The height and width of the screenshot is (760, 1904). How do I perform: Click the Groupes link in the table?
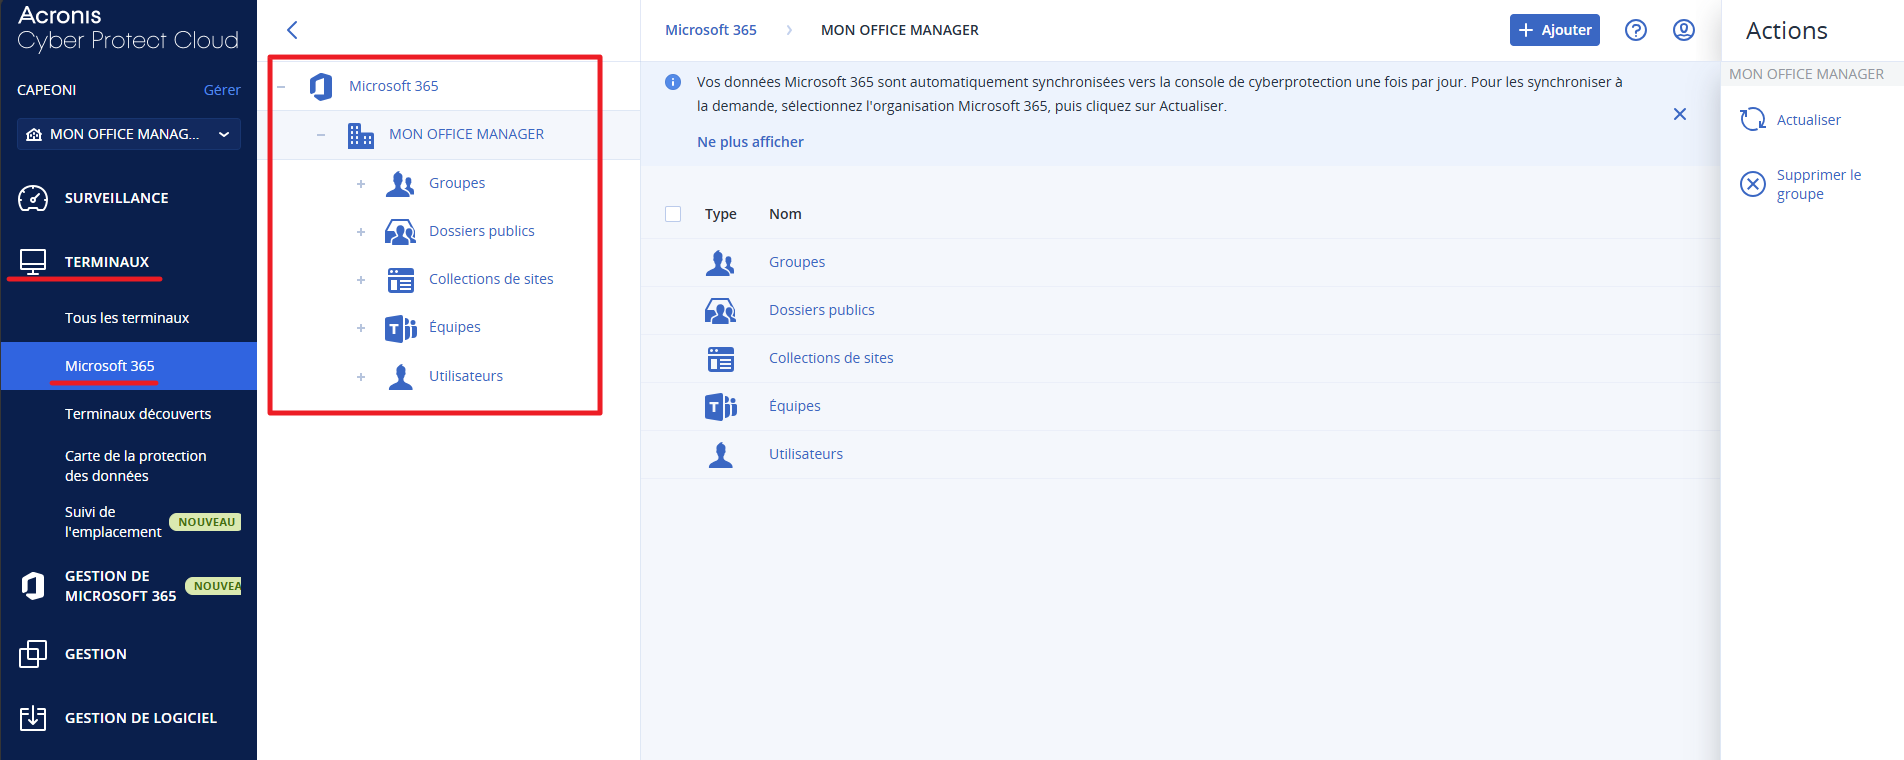(x=797, y=262)
